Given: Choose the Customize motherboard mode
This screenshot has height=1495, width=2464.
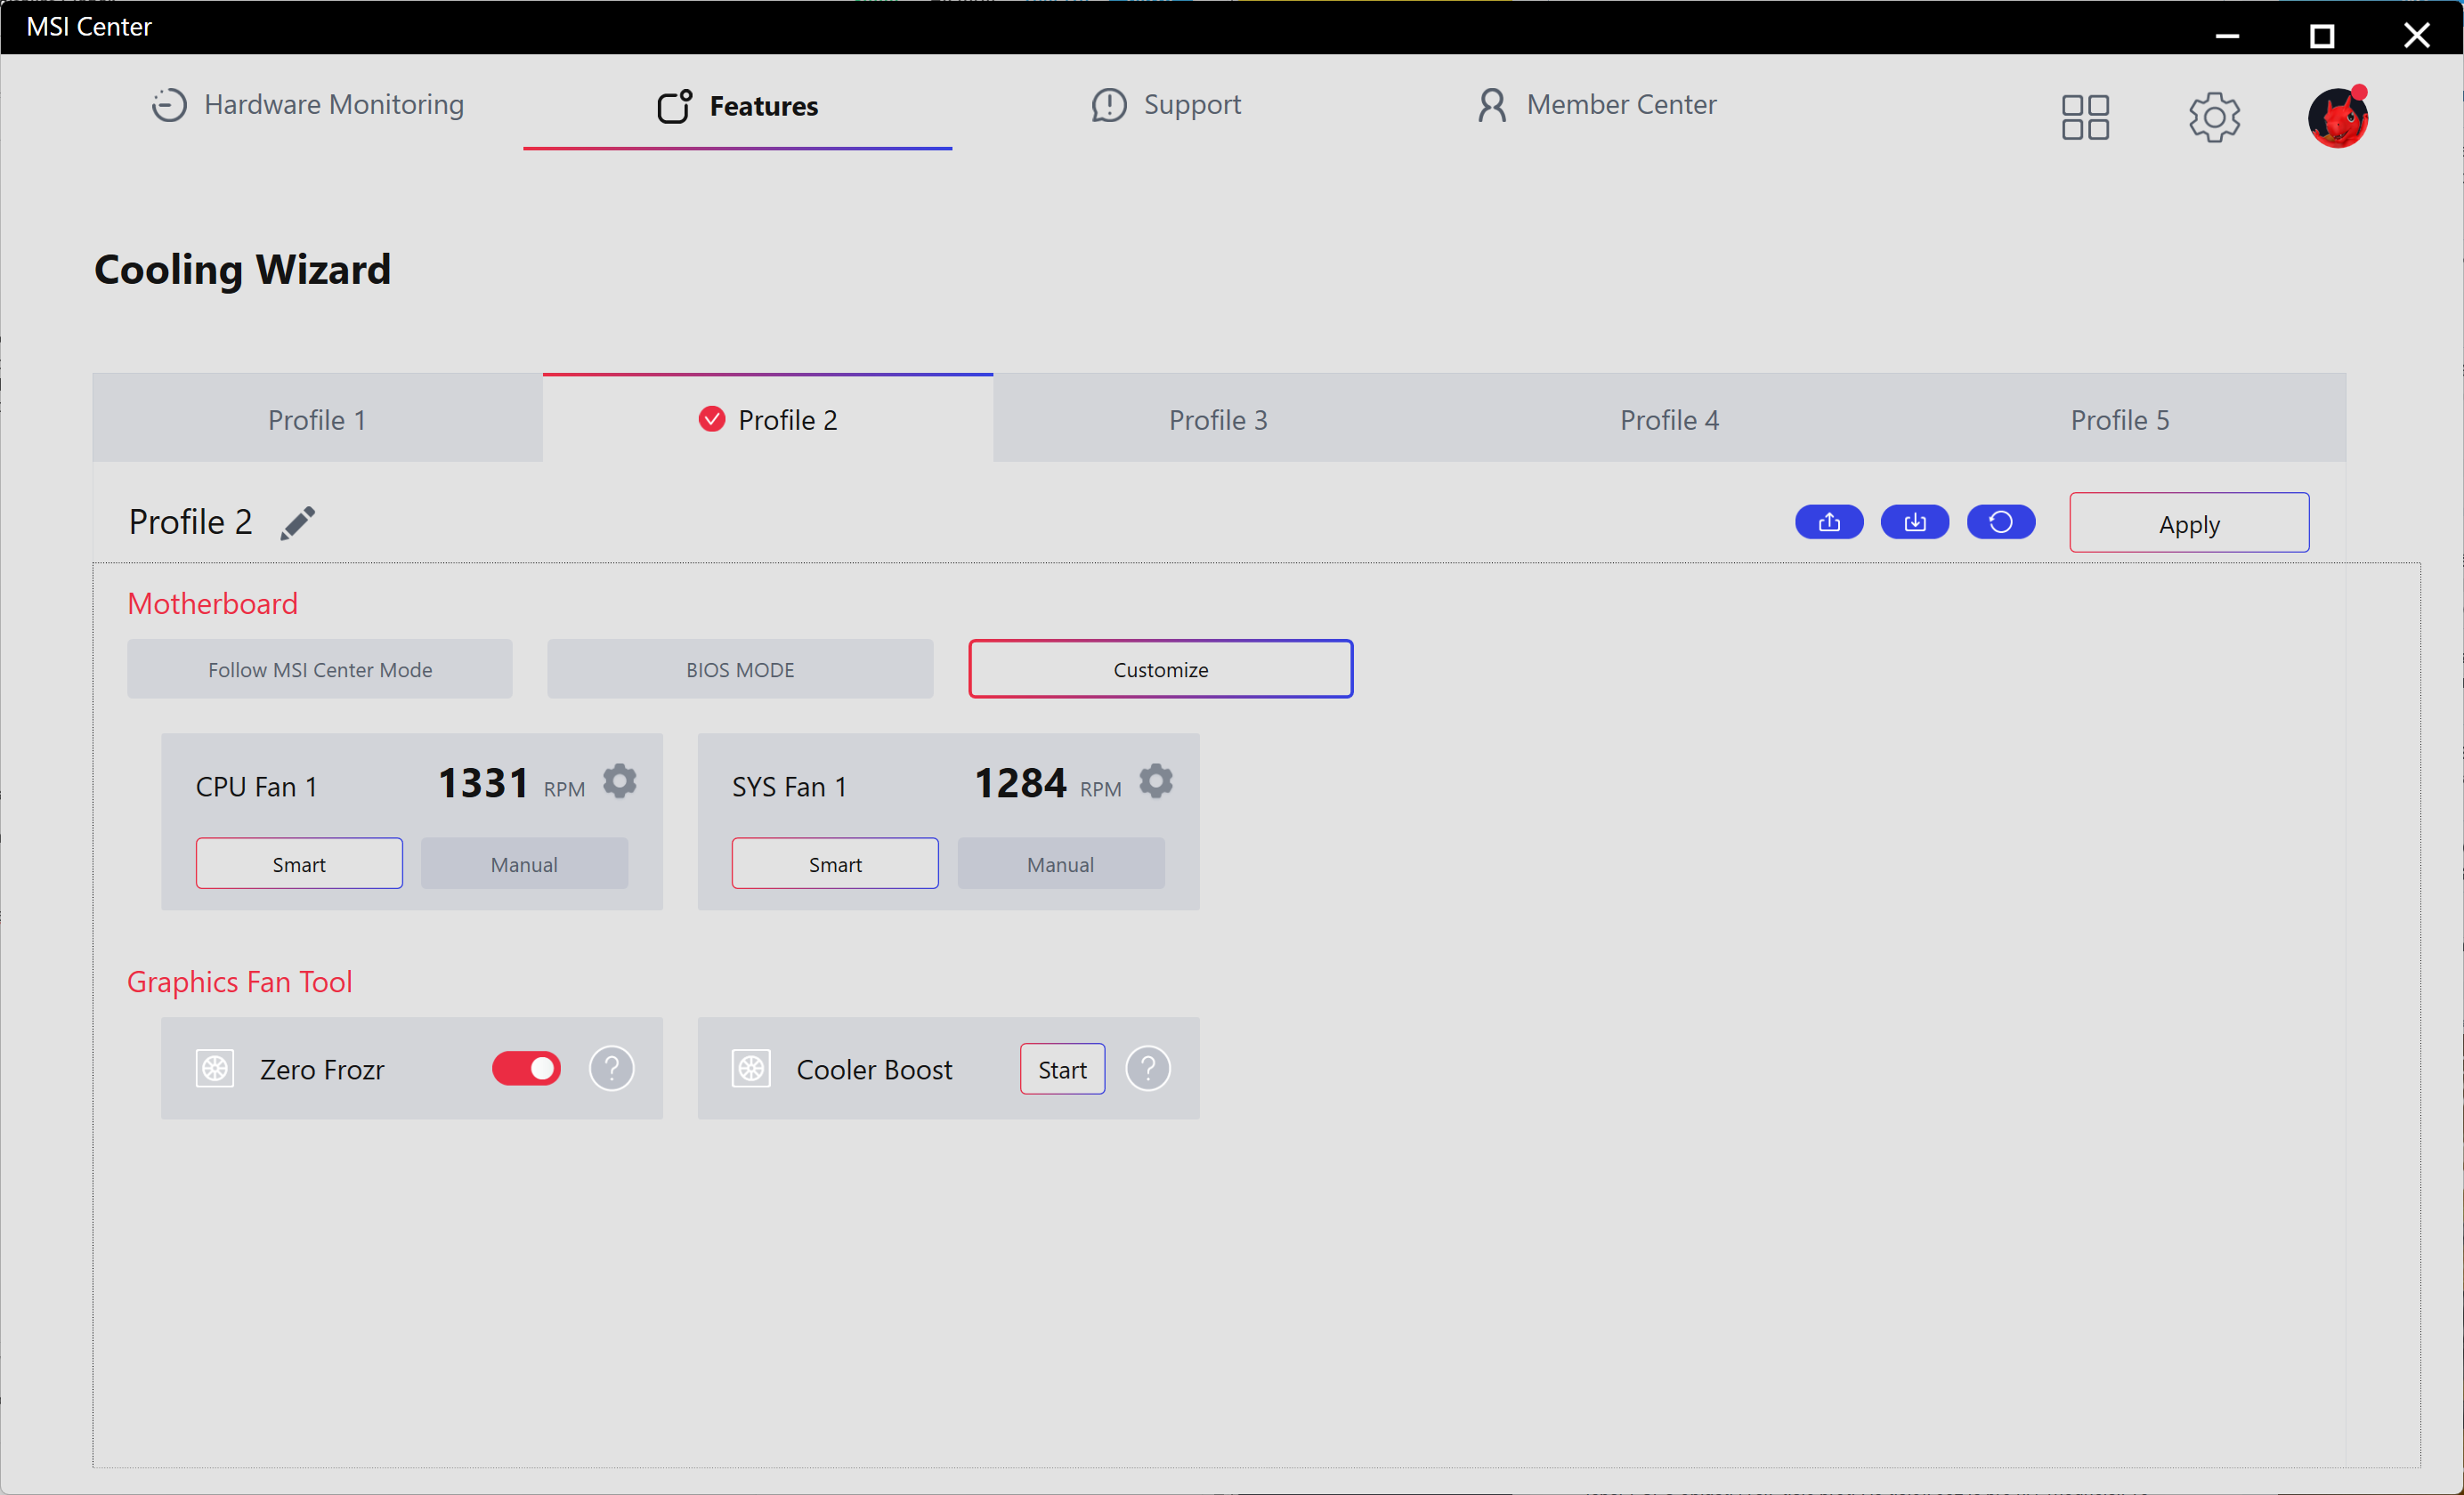Looking at the screenshot, I should (1160, 669).
